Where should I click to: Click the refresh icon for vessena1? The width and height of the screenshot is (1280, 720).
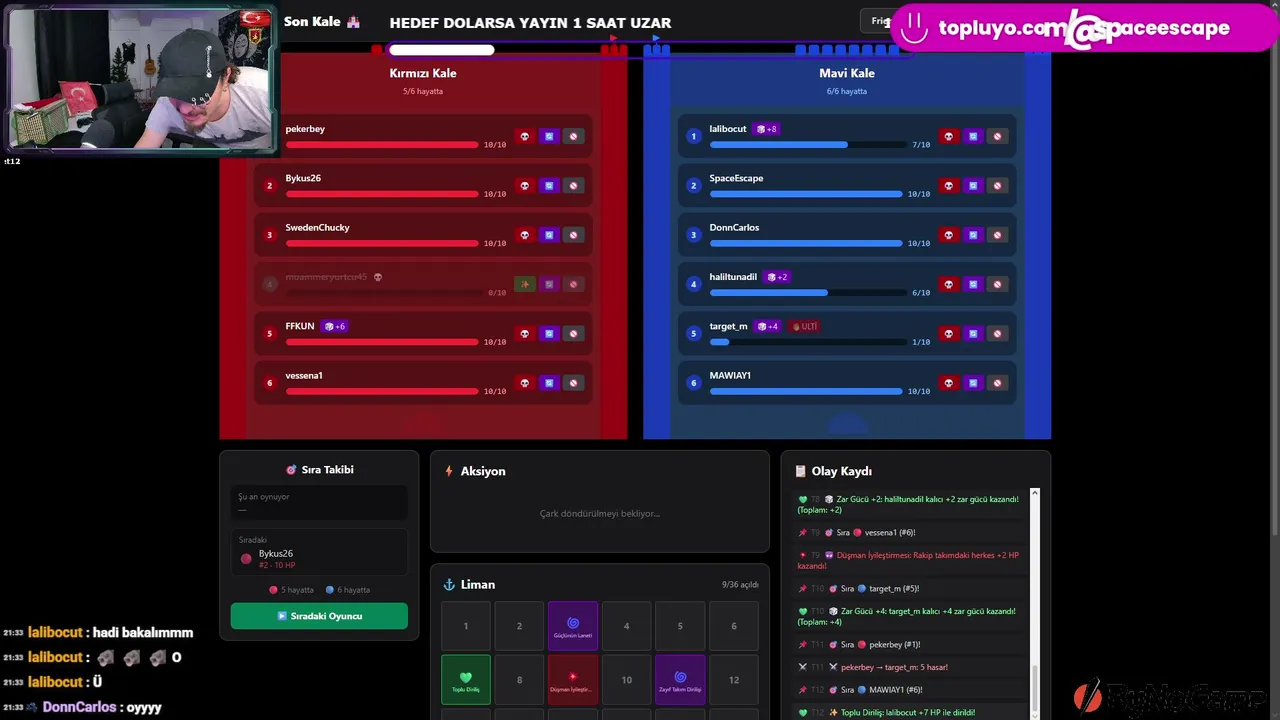click(548, 383)
